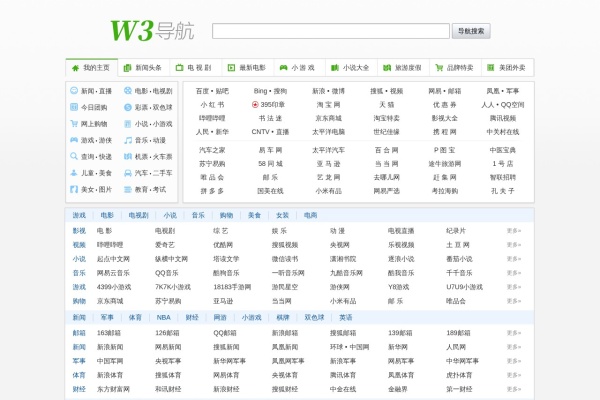Expand 更多» on the 影视 row
This screenshot has width=600, height=400.
pyautogui.click(x=514, y=231)
